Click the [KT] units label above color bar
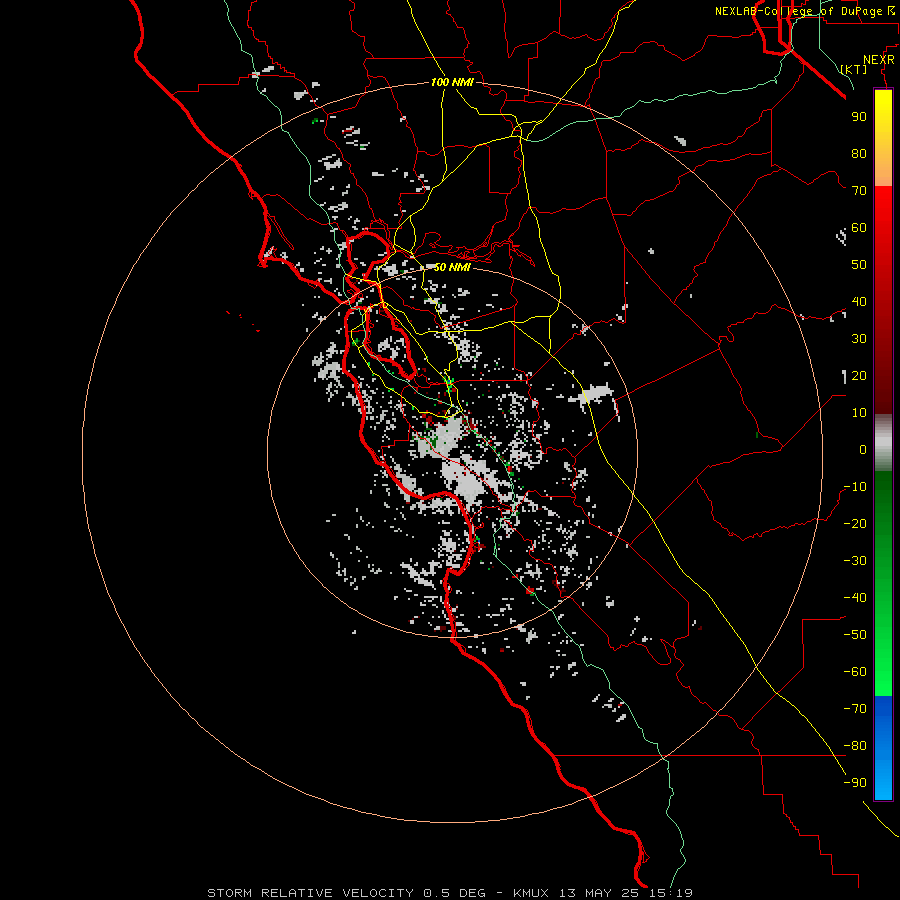Viewport: 900px width, 900px height. (854, 69)
